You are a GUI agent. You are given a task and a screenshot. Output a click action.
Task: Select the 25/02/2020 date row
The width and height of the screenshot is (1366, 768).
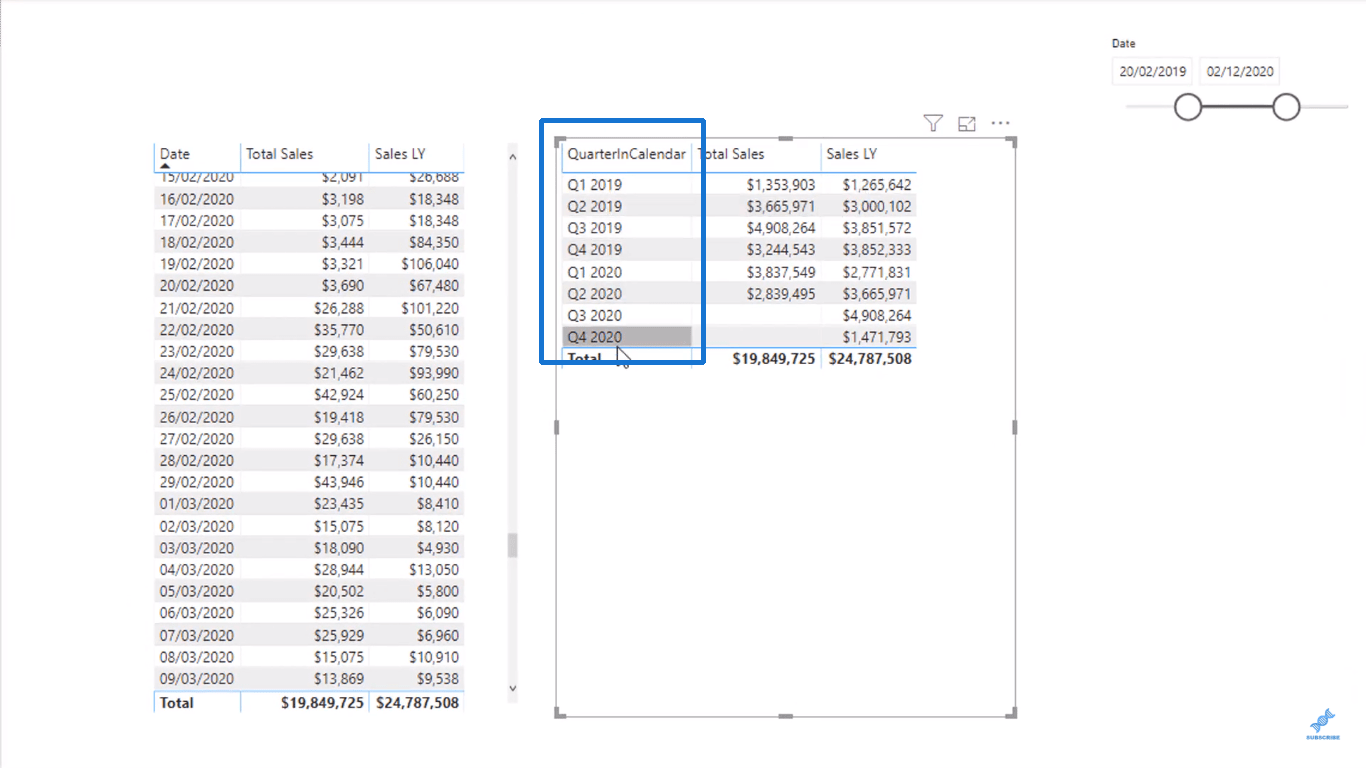pos(309,395)
